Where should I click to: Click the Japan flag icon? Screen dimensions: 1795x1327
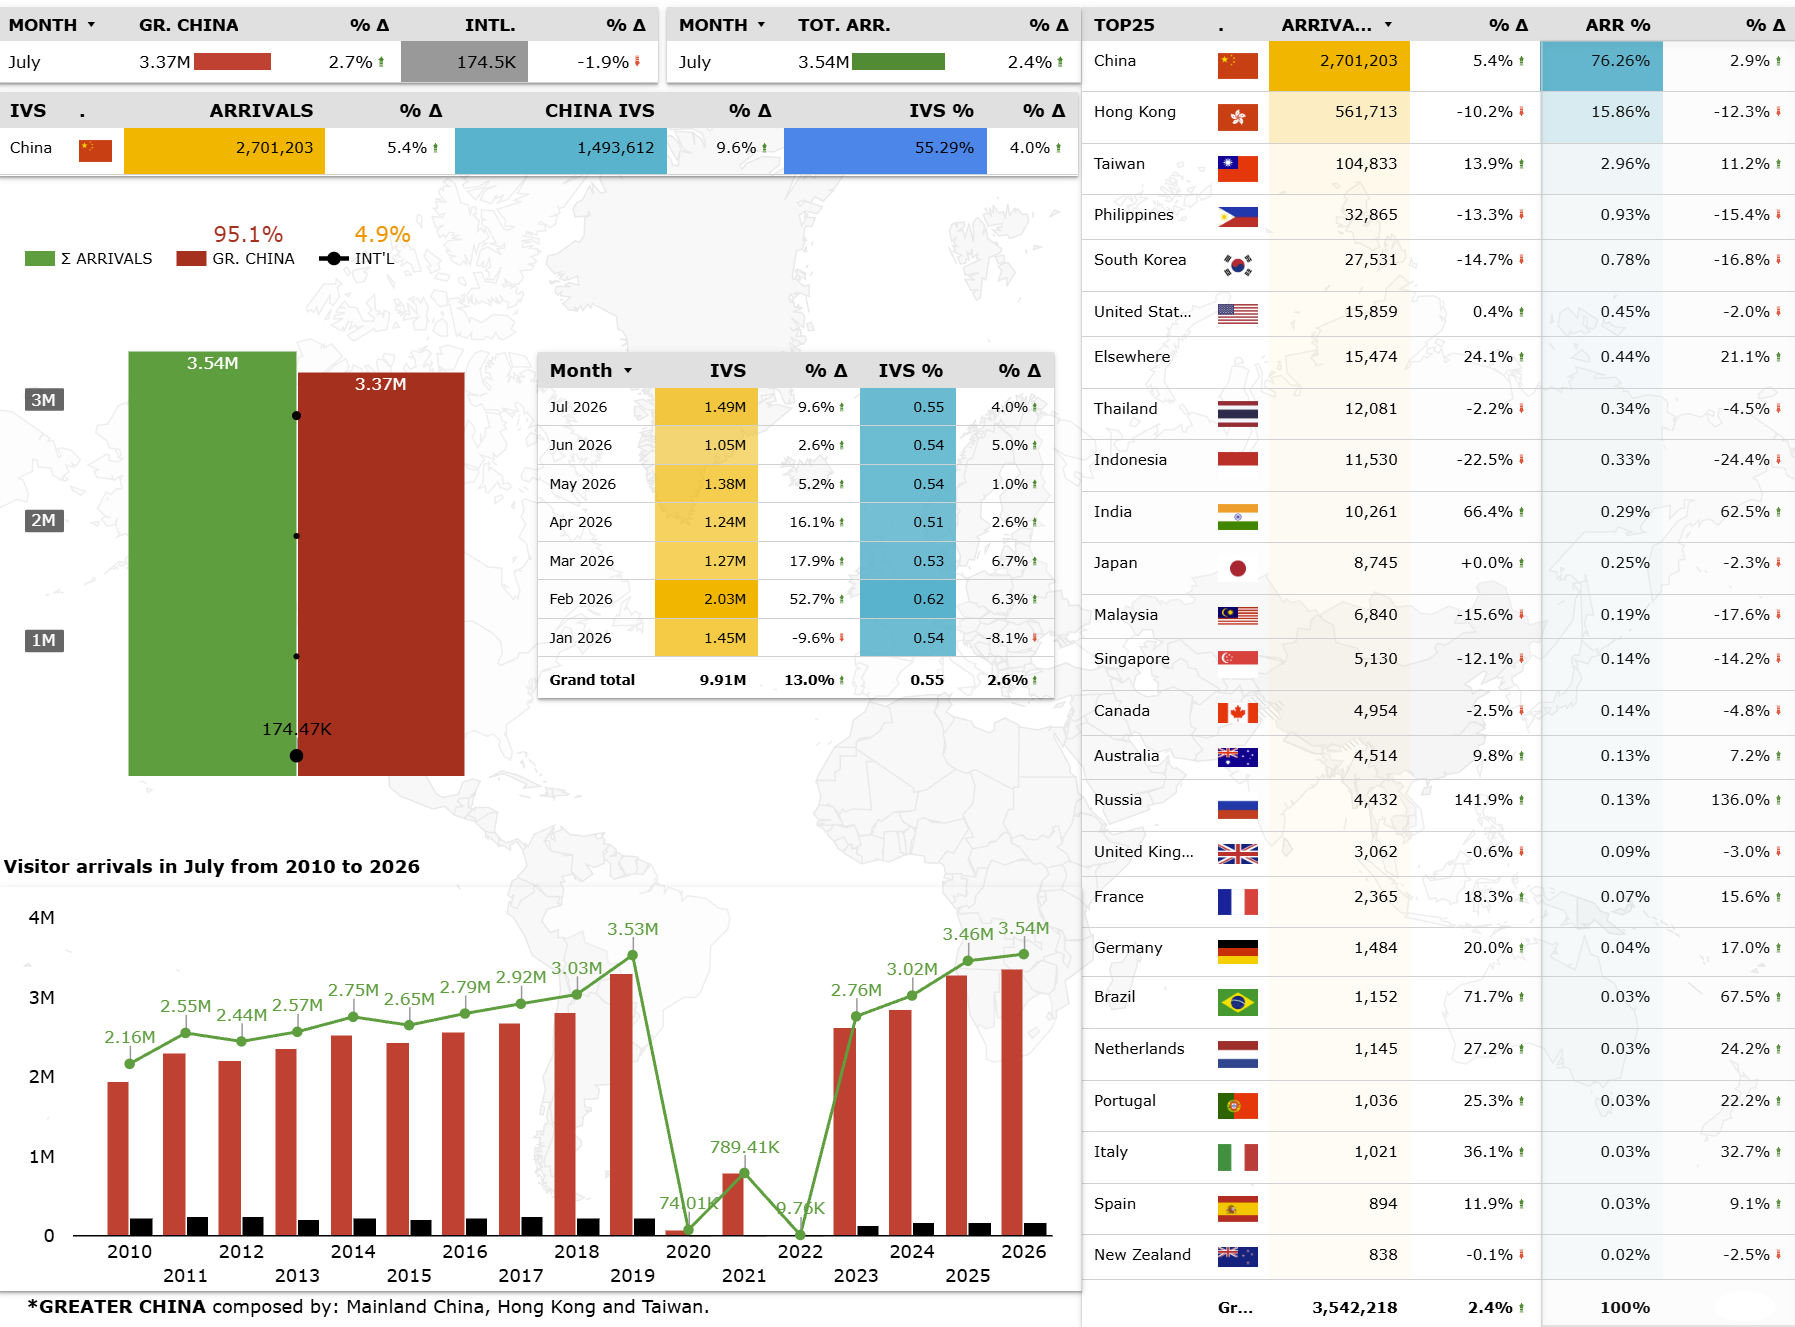[x=1237, y=568]
